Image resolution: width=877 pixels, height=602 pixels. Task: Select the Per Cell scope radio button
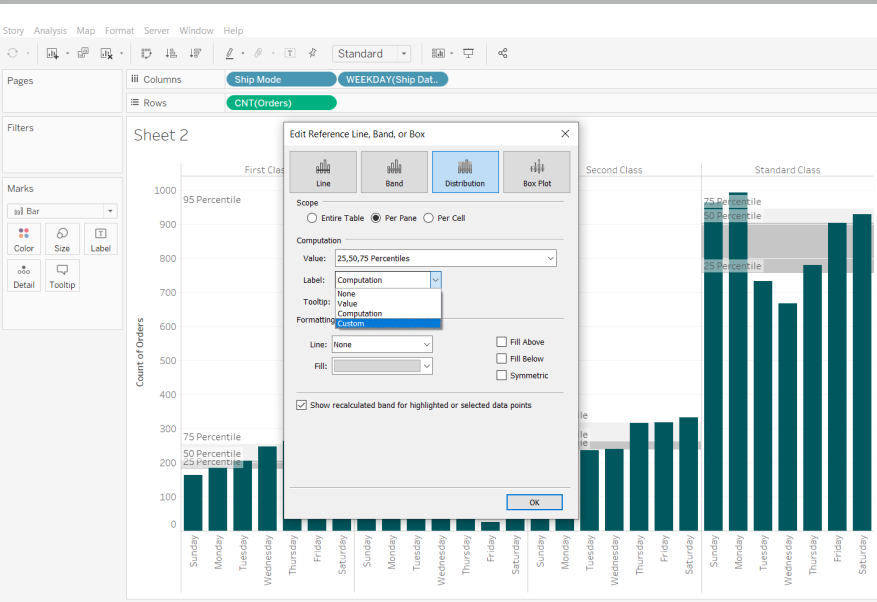coord(428,218)
